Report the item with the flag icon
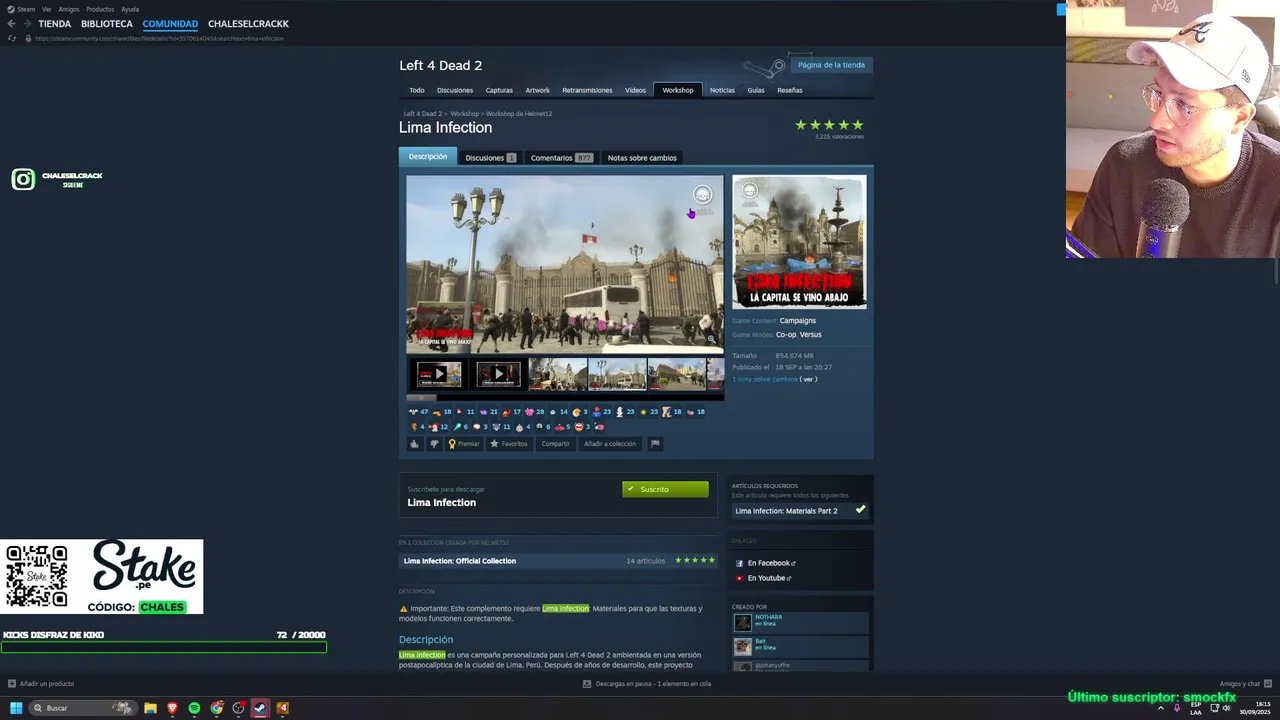1280x720 pixels. [655, 444]
